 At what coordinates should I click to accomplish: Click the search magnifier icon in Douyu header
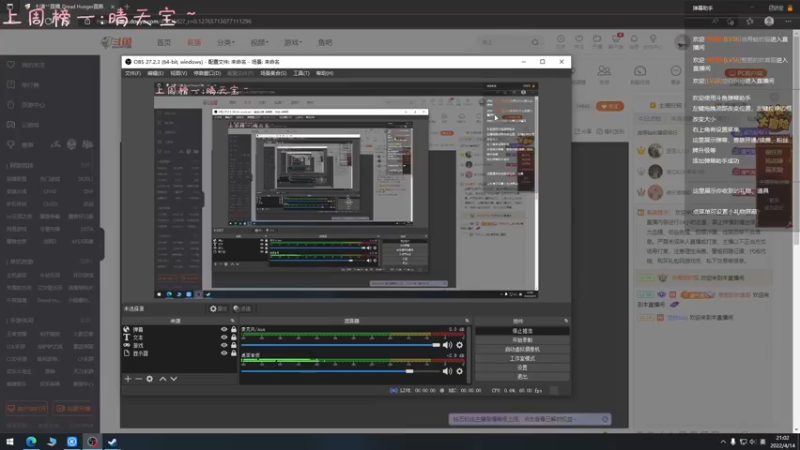pyautogui.click(x=535, y=42)
